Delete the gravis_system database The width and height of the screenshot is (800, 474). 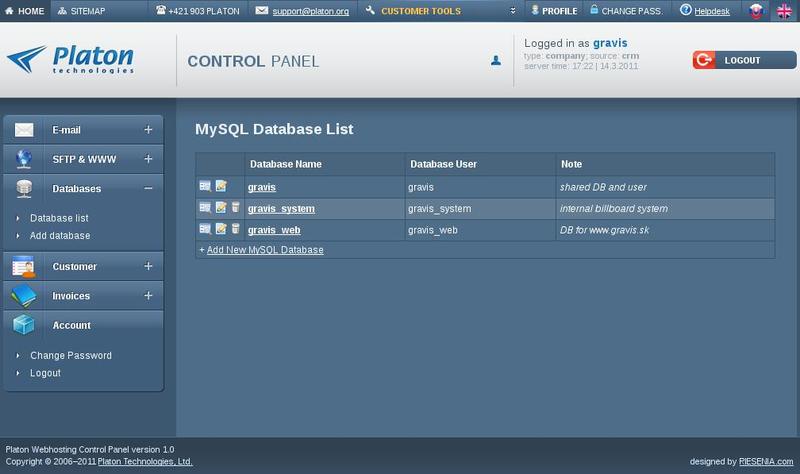(235, 207)
